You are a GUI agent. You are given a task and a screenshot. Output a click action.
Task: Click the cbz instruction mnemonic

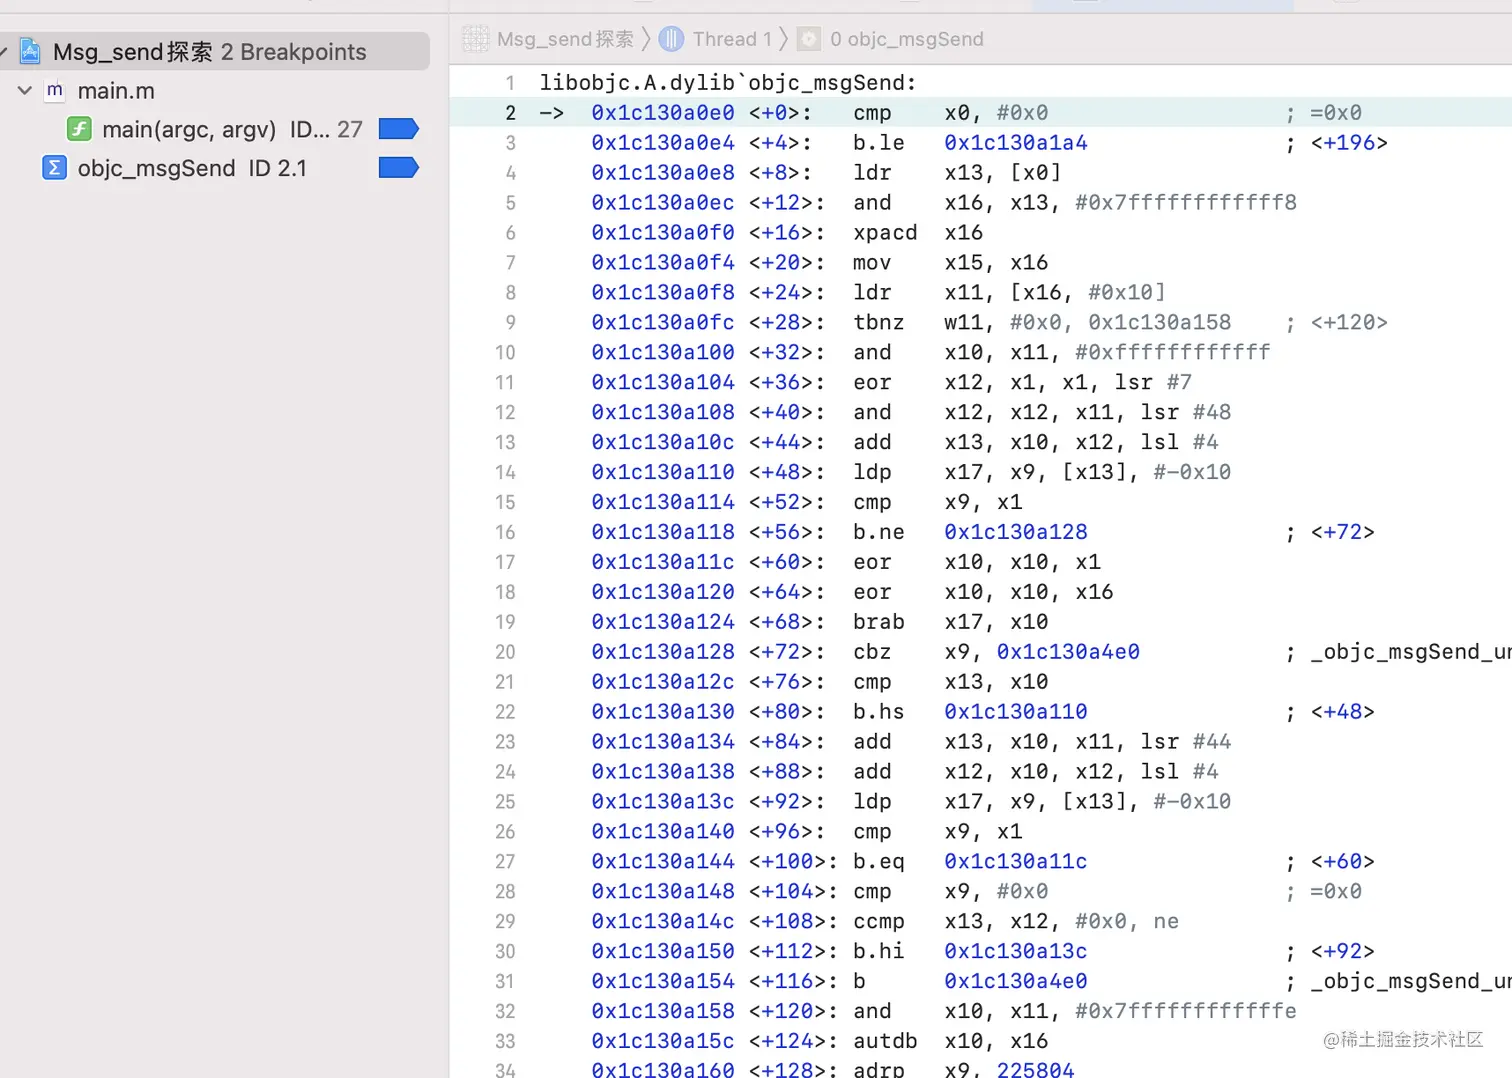pos(872,652)
